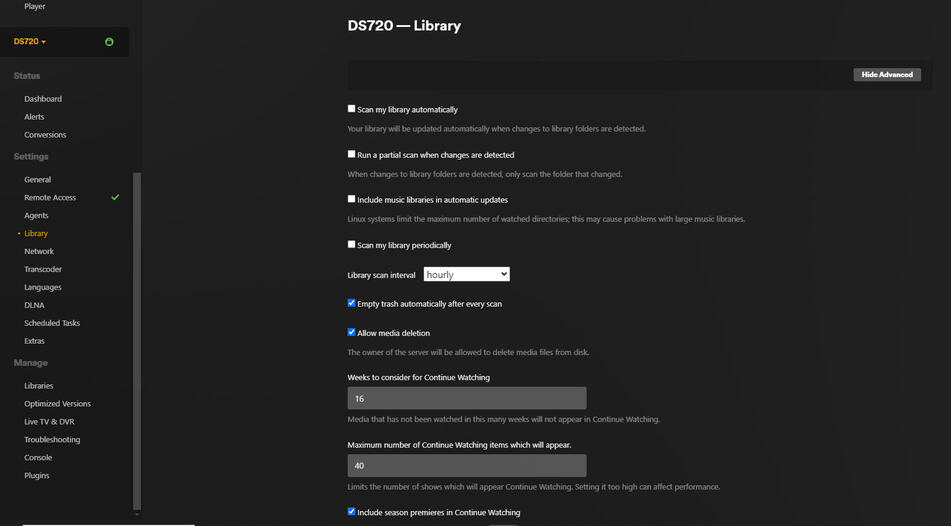Go to Optimized Versions
951x526 pixels.
click(x=58, y=403)
